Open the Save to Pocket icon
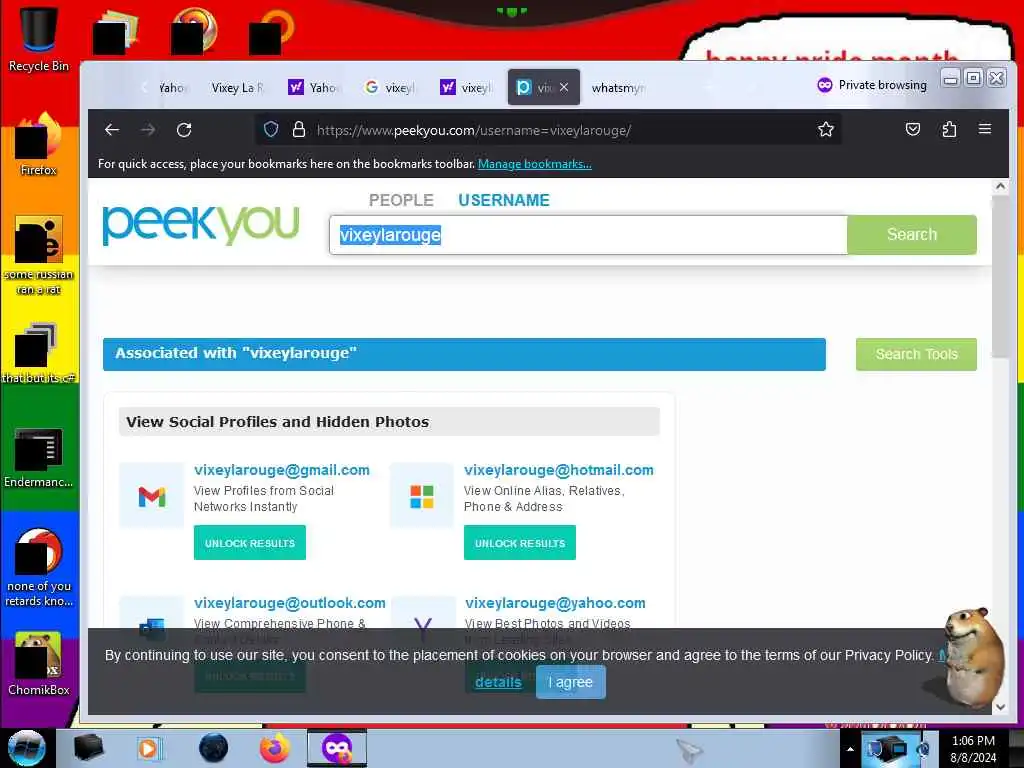The height and width of the screenshot is (768, 1024). (912, 129)
